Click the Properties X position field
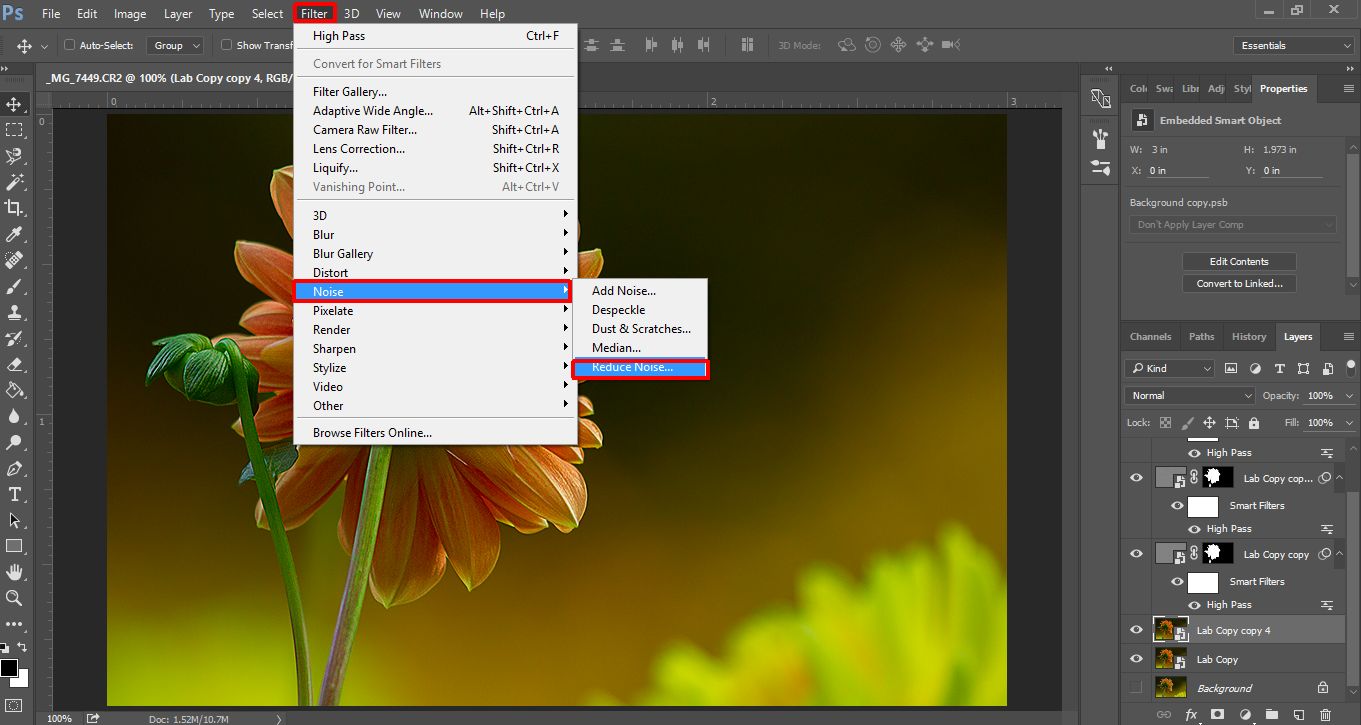 pos(1179,171)
